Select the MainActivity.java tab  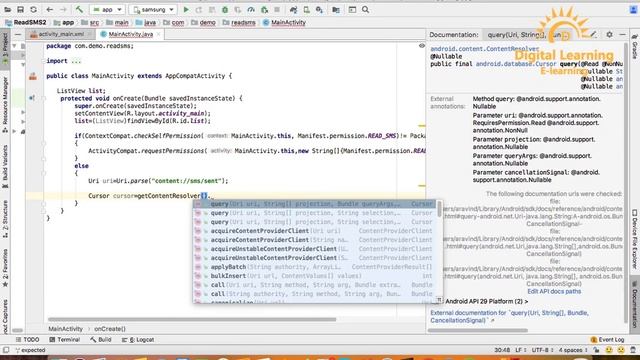coord(131,34)
